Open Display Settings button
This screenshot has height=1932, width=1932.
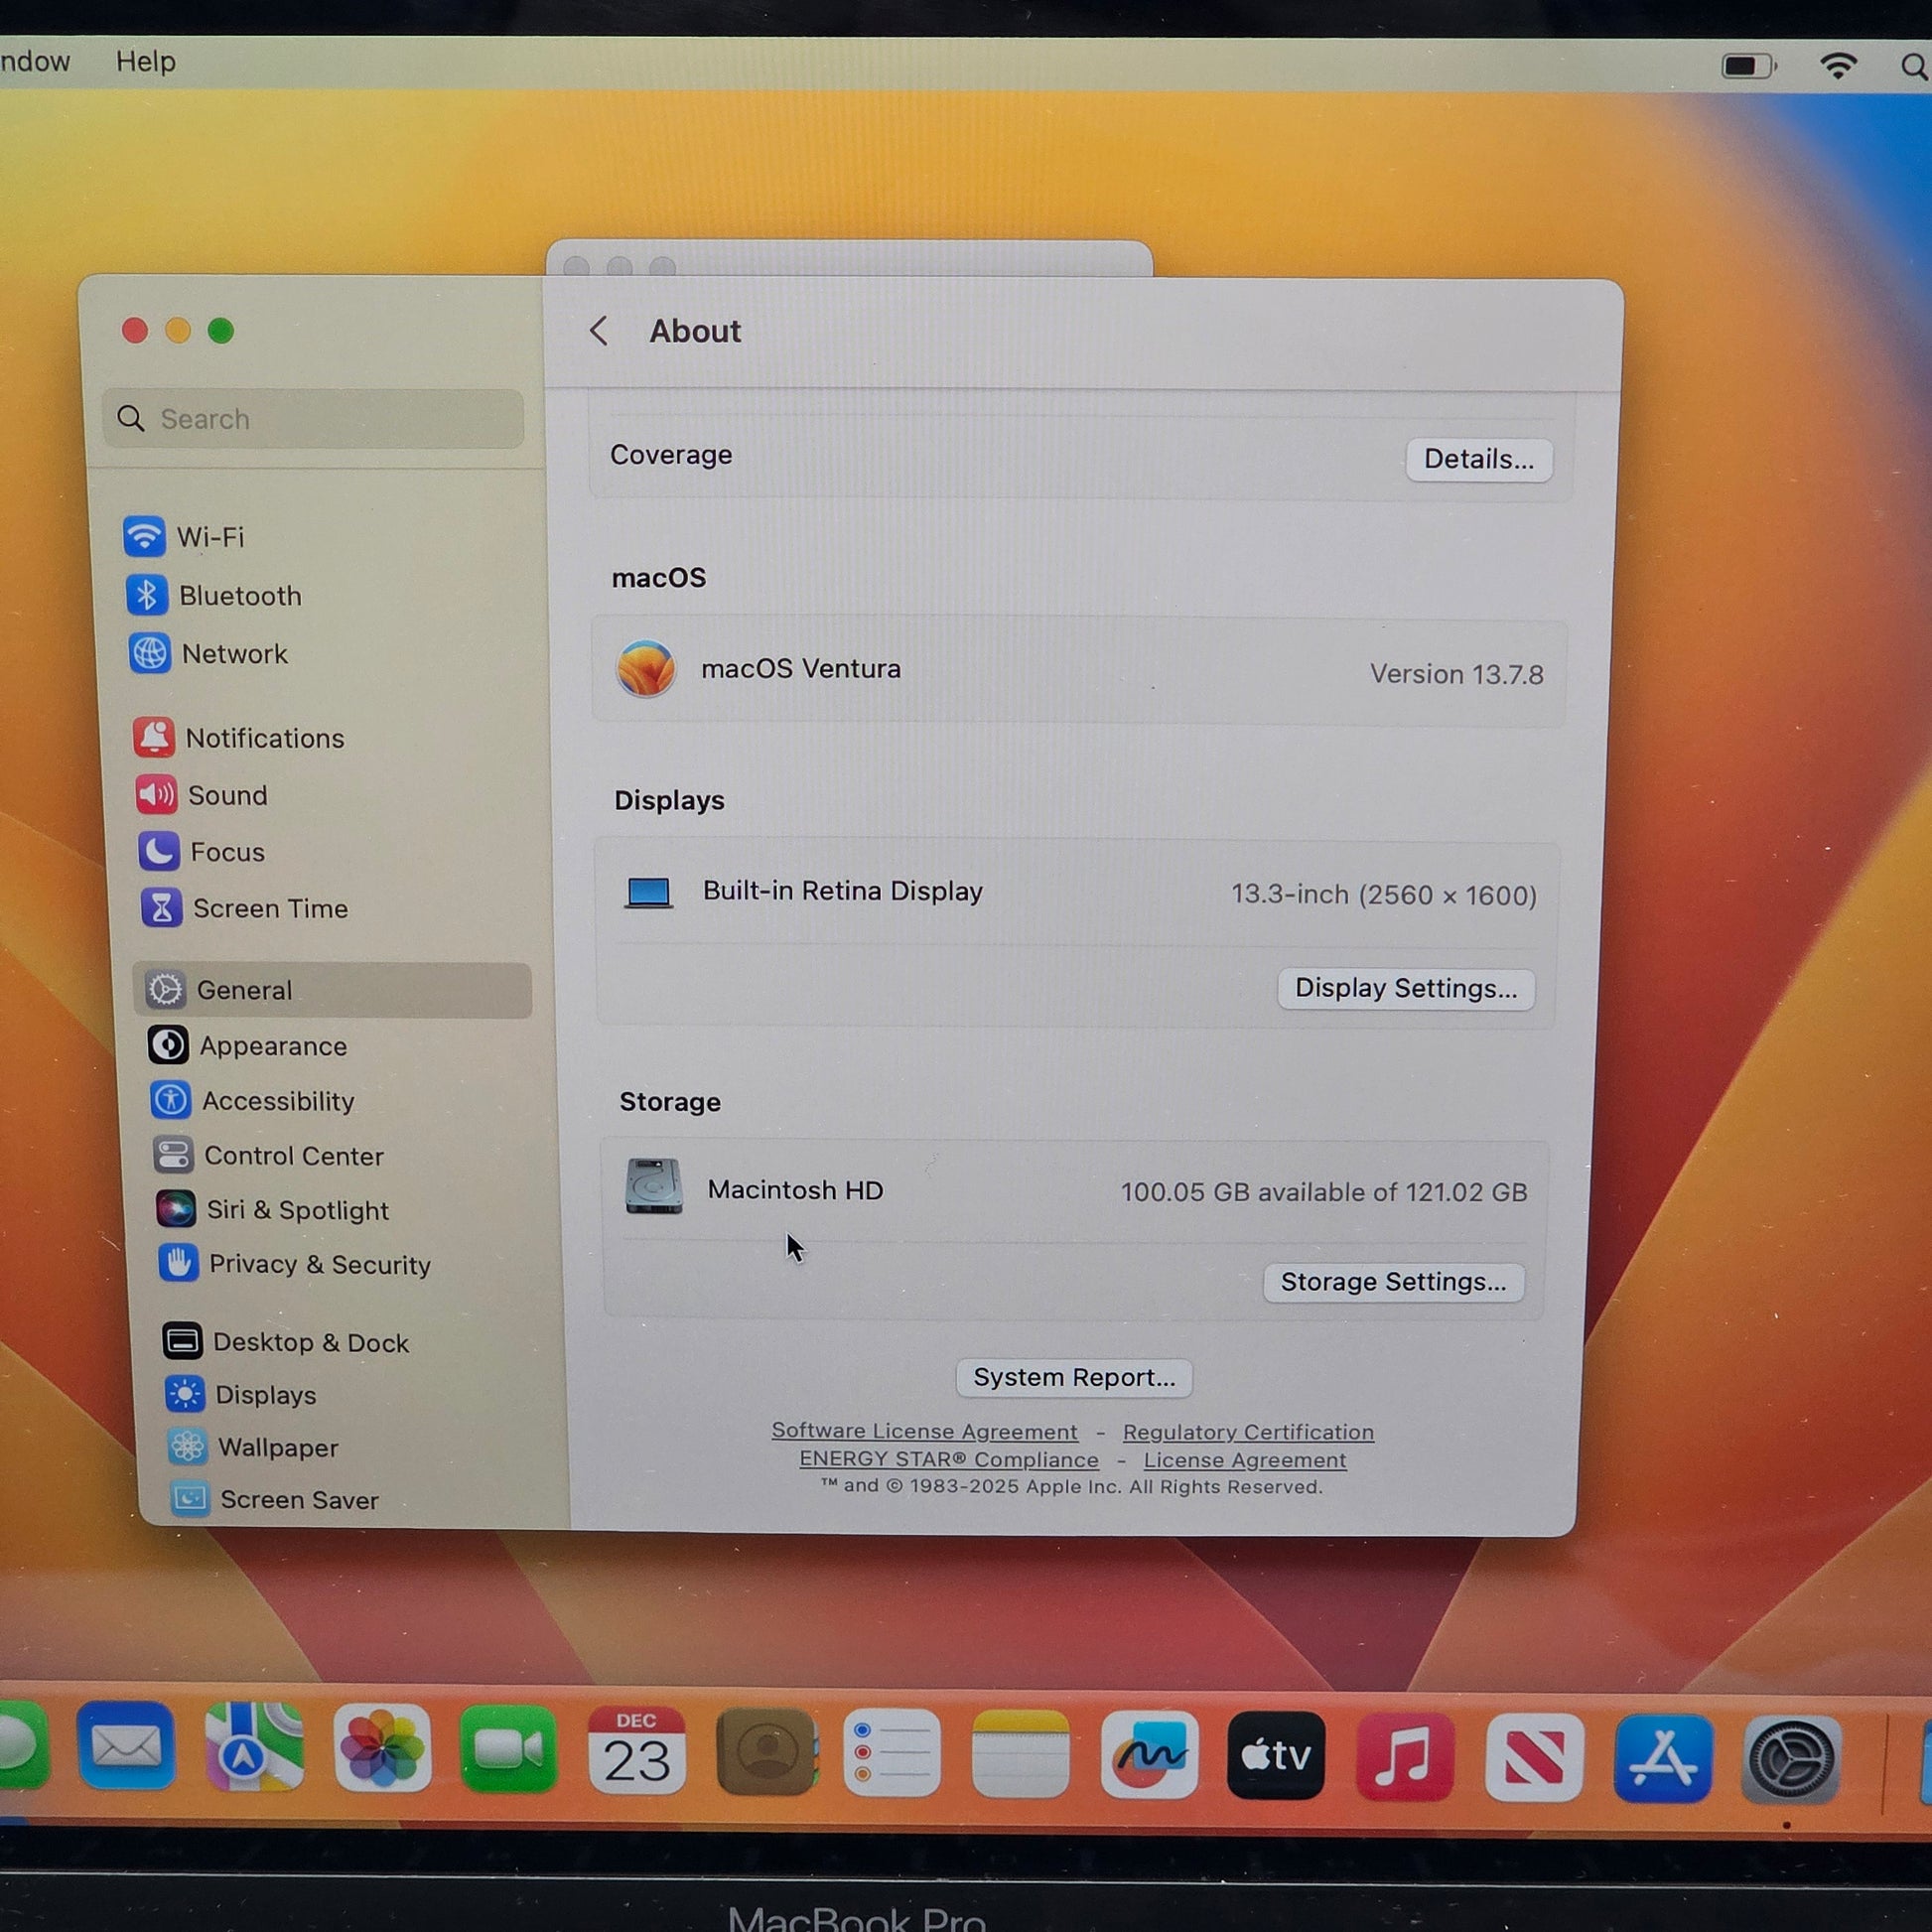point(1405,988)
